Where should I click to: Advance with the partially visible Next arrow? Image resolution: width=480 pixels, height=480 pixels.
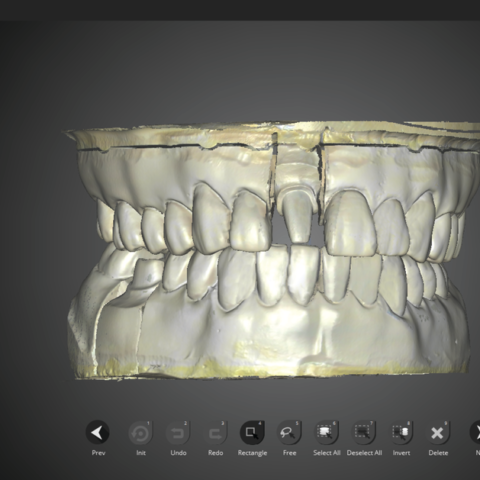pos(475,433)
